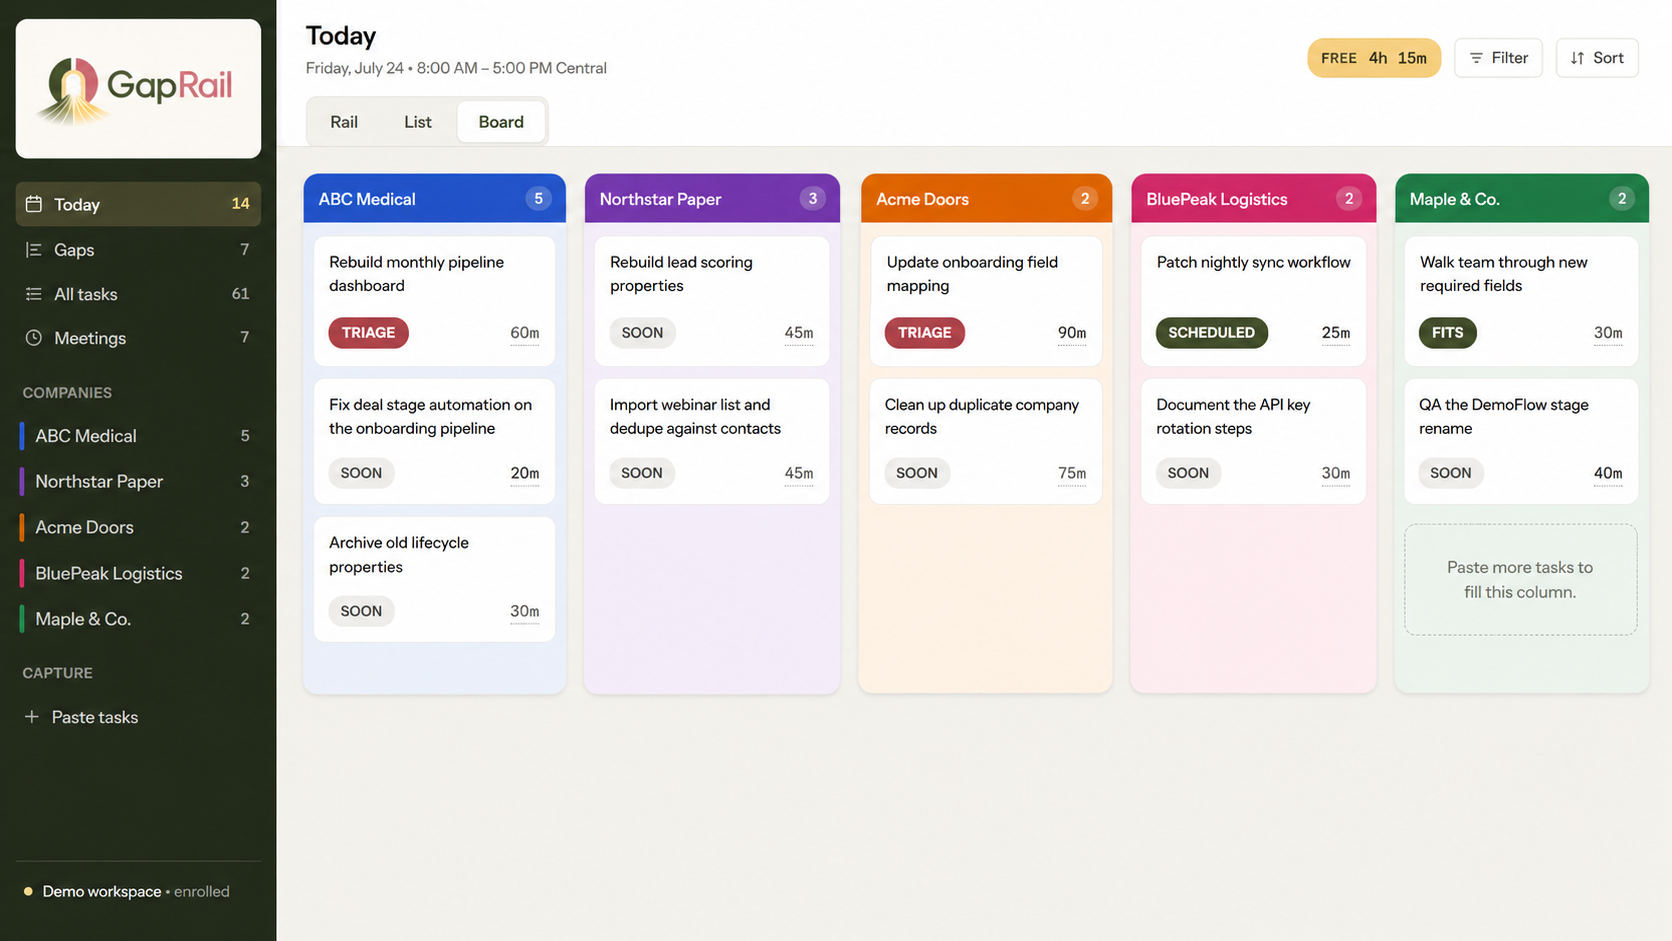
Task: Click the Maple & Co. column header
Action: (x=1522, y=199)
